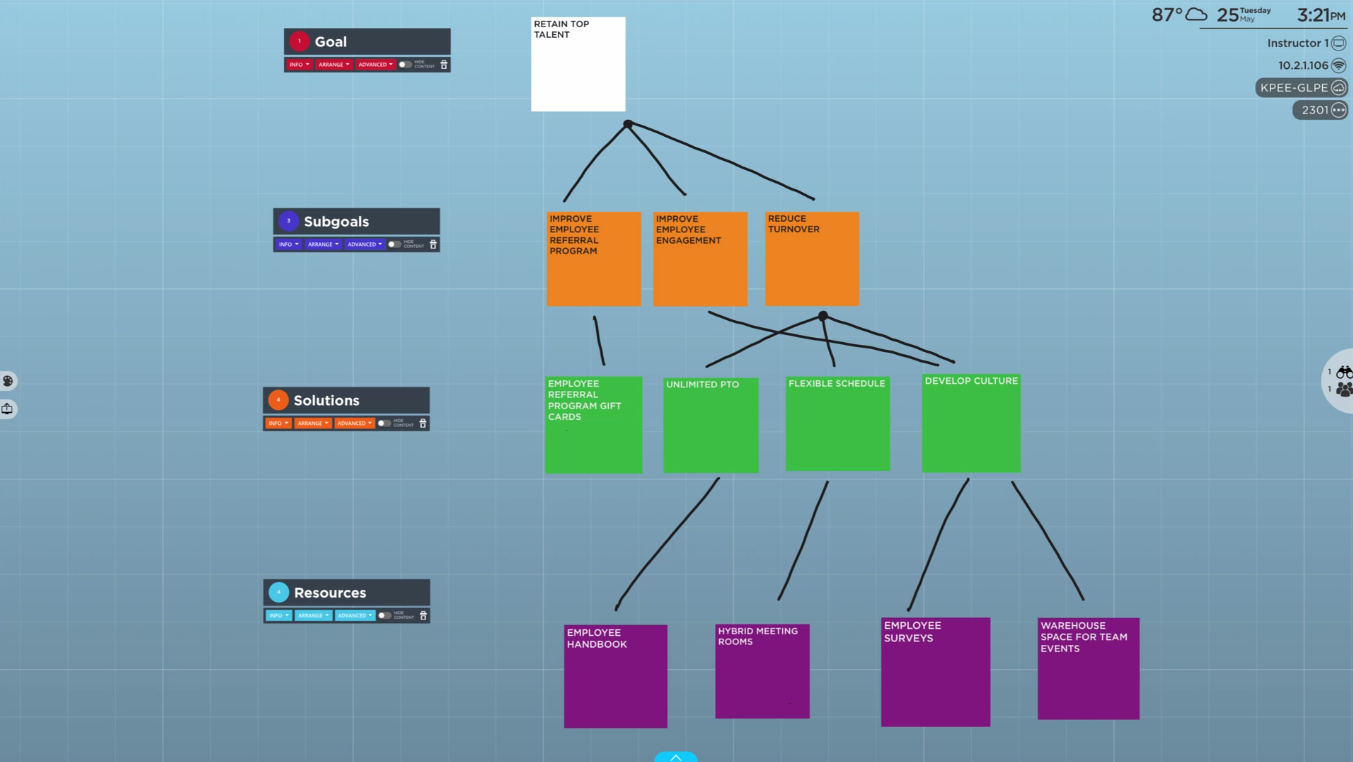Delete the Goal group with trash icon
This screenshot has width=1353, height=762.
444,64
